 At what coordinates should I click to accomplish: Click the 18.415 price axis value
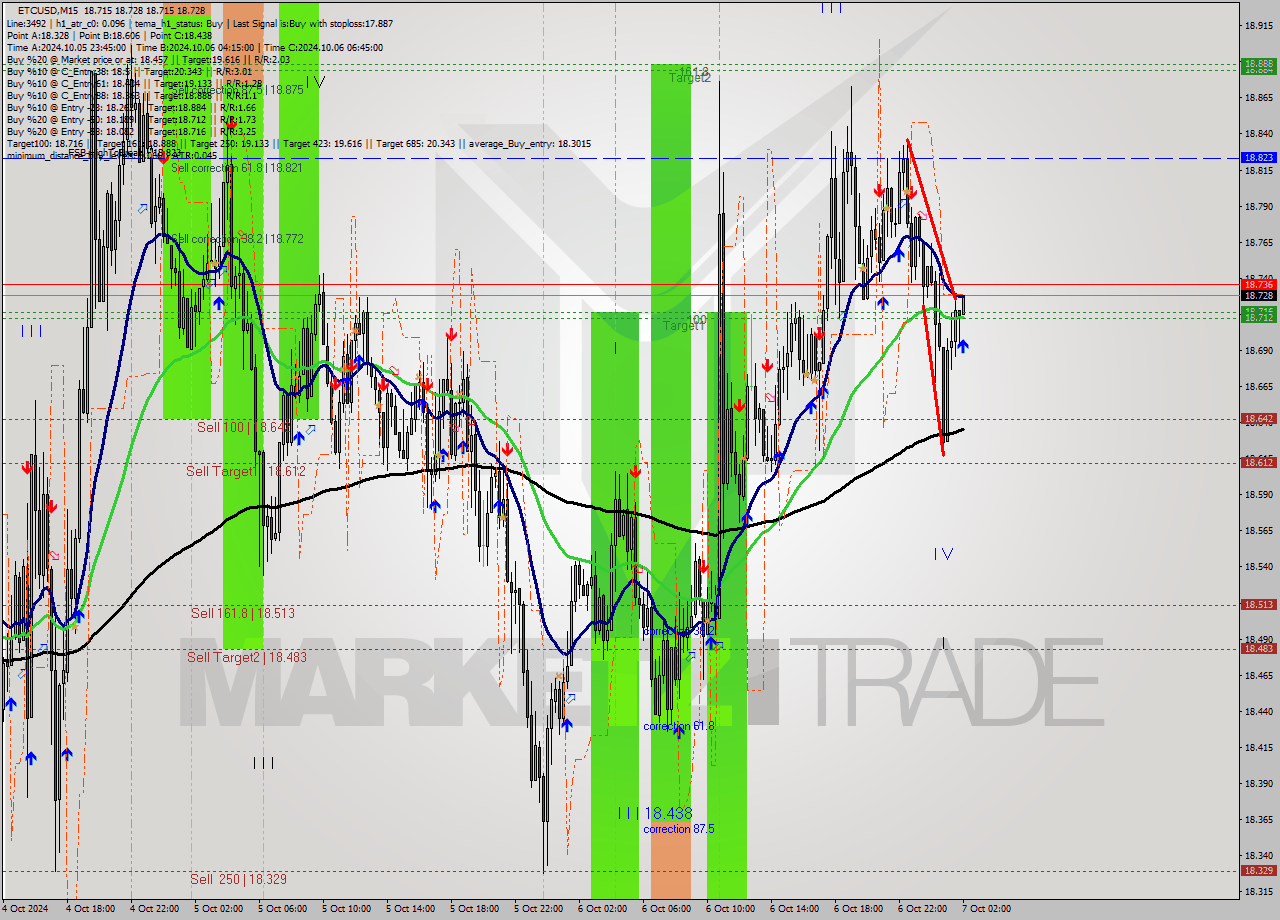pyautogui.click(x=1258, y=748)
